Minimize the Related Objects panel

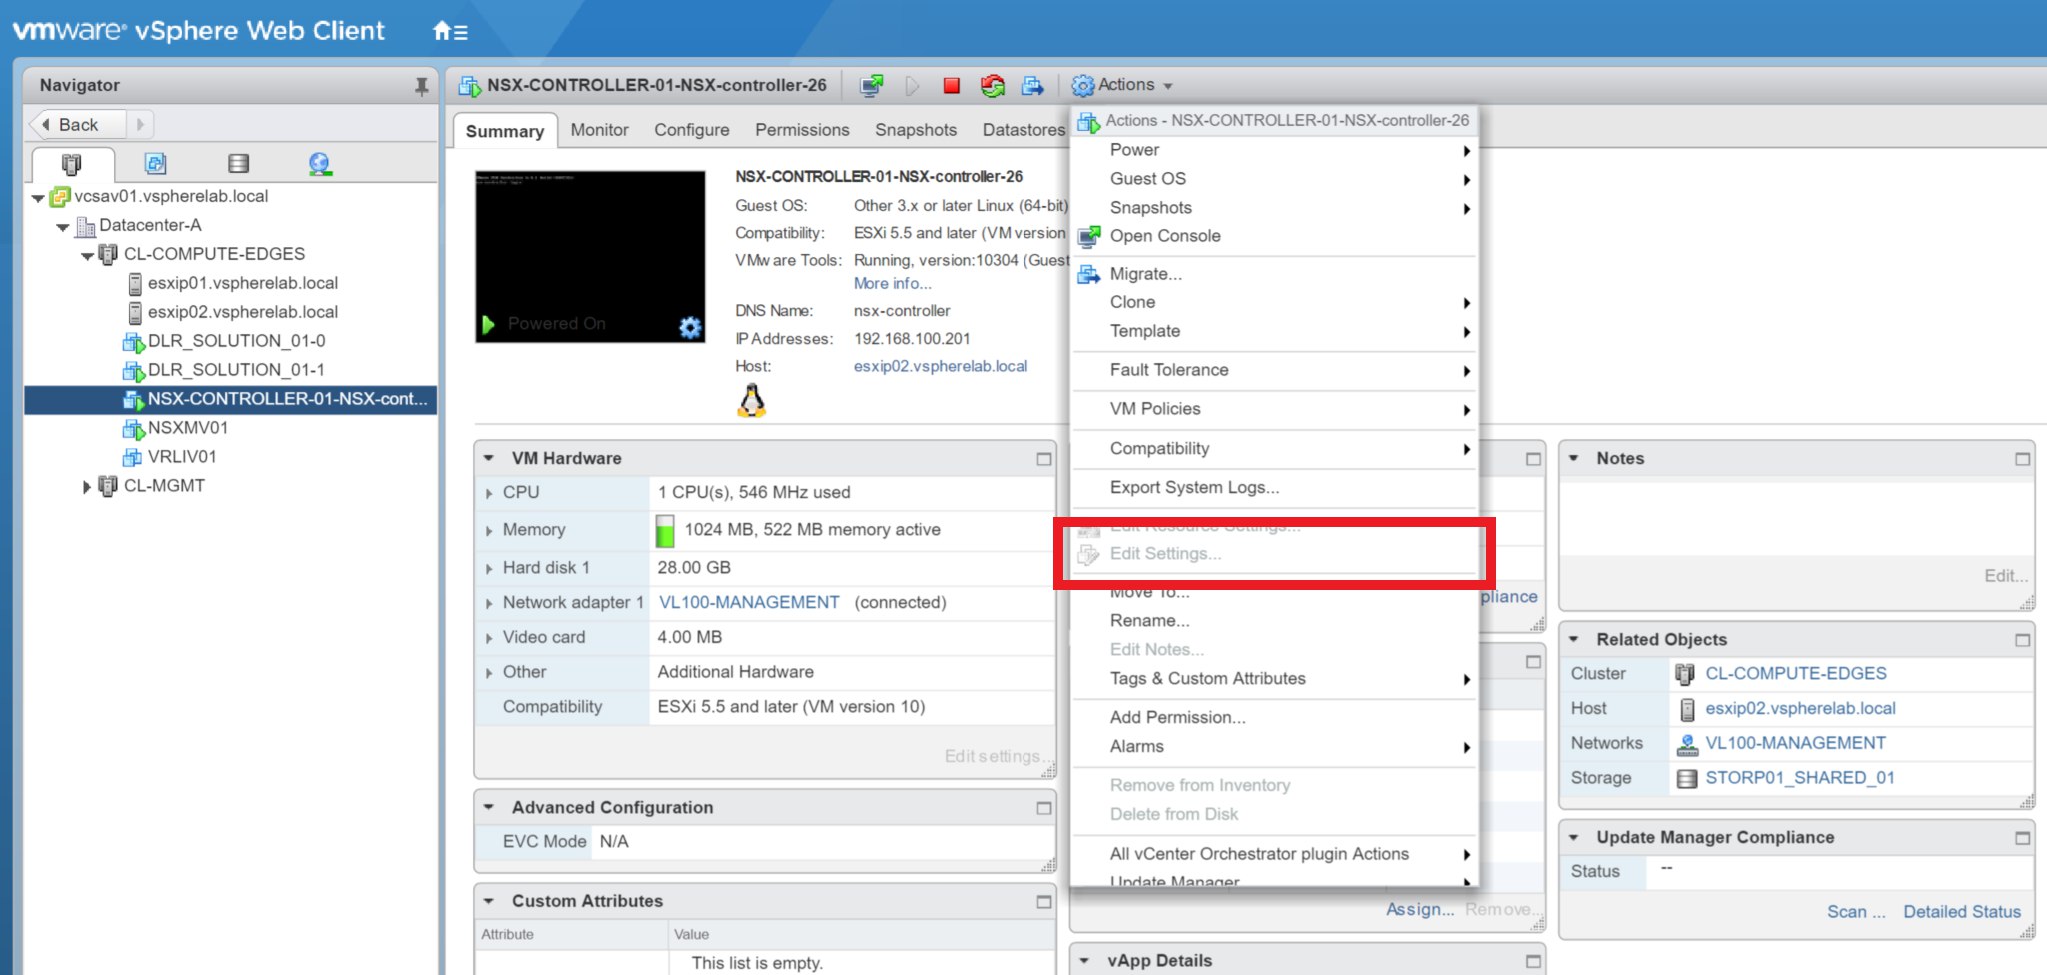pyautogui.click(x=2022, y=640)
